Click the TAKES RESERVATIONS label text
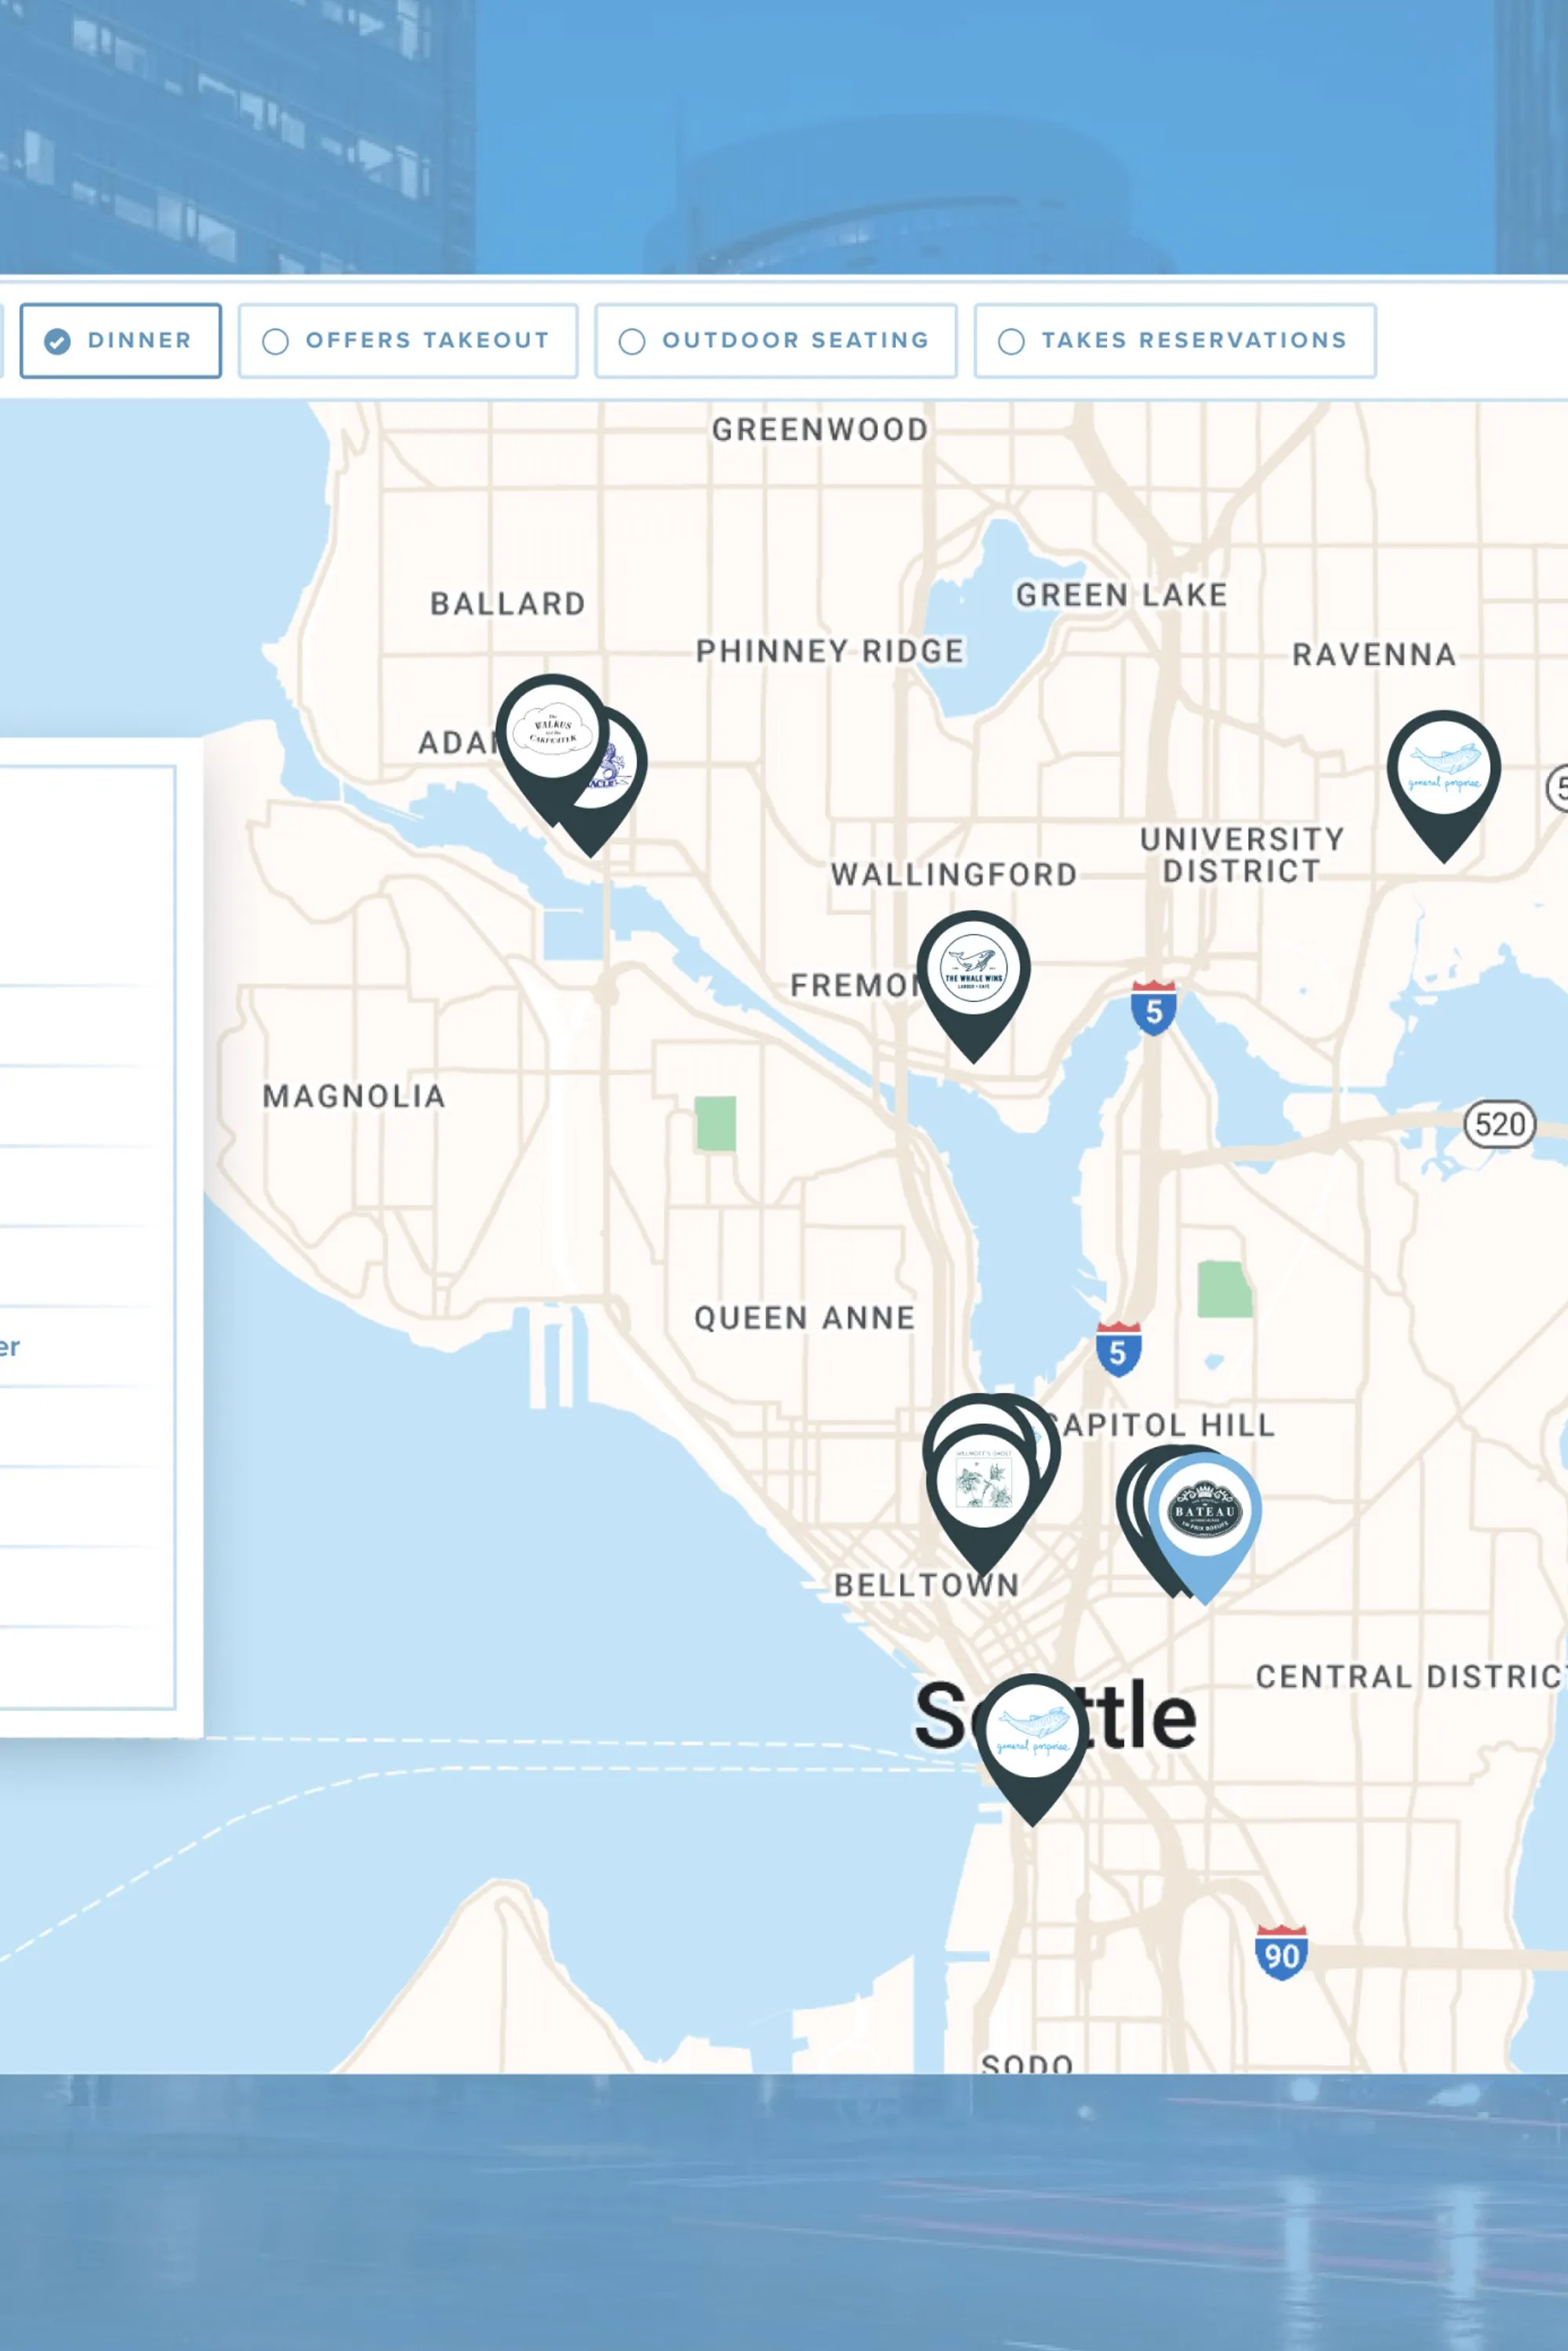 point(1196,339)
